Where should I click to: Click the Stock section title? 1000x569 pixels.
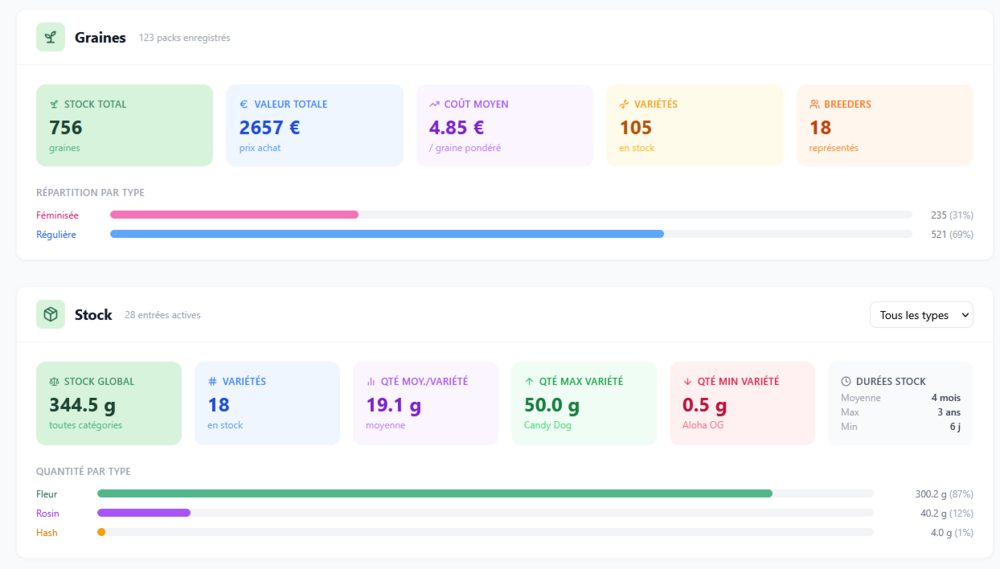click(93, 314)
